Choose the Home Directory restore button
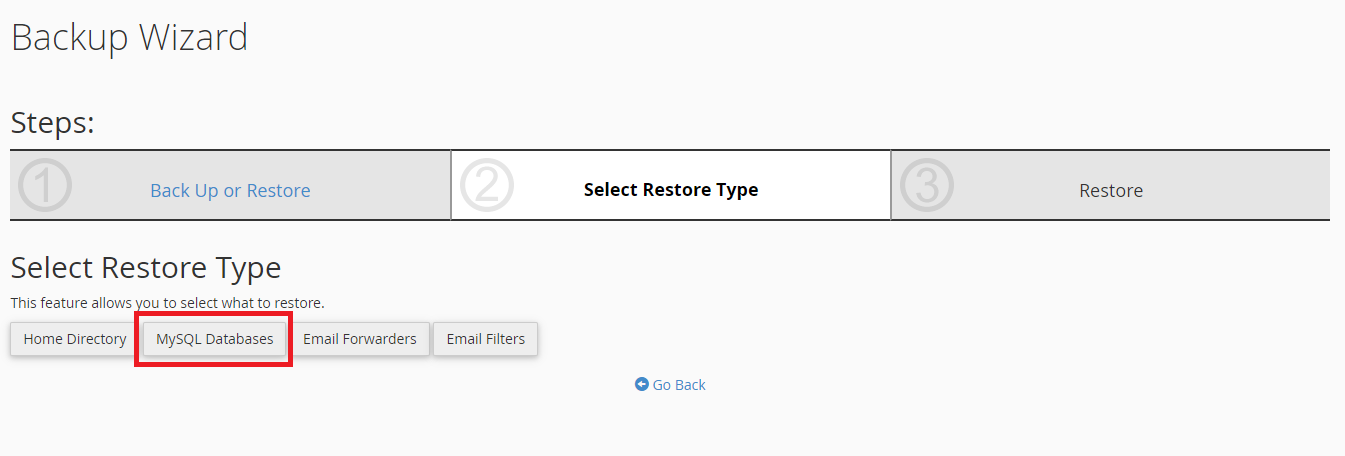Viewport: 1345px width, 456px height. coord(75,339)
